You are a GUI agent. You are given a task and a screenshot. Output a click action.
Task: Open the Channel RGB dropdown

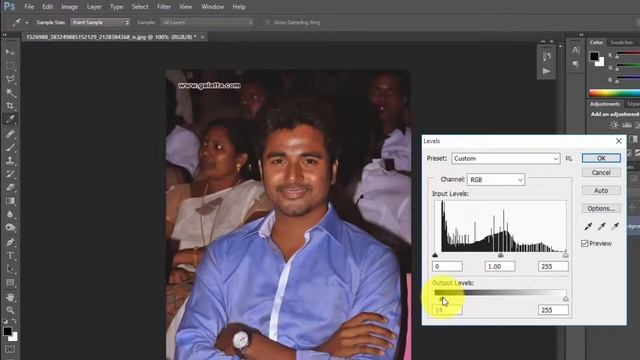[x=496, y=180]
